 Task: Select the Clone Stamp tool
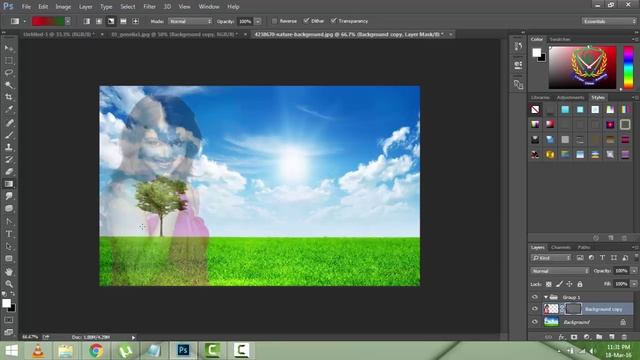[x=9, y=147]
